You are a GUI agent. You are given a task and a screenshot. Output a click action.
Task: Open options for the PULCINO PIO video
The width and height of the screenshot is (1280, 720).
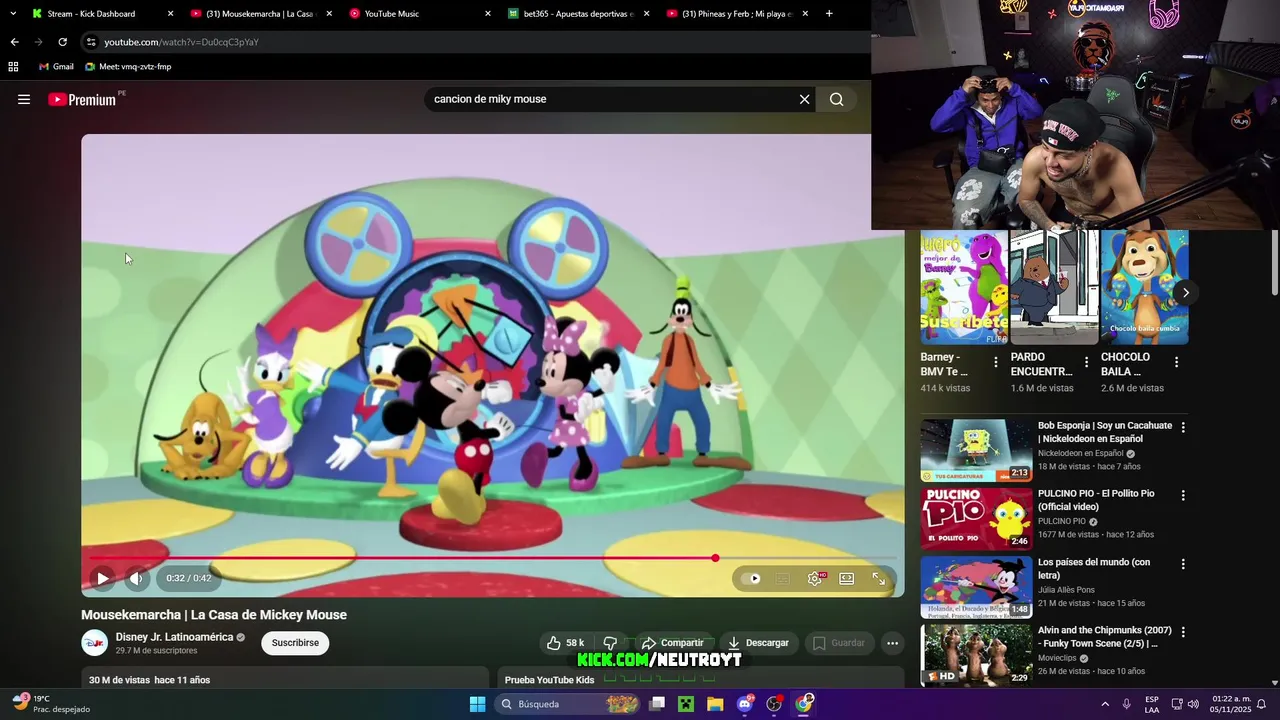[1183, 495]
